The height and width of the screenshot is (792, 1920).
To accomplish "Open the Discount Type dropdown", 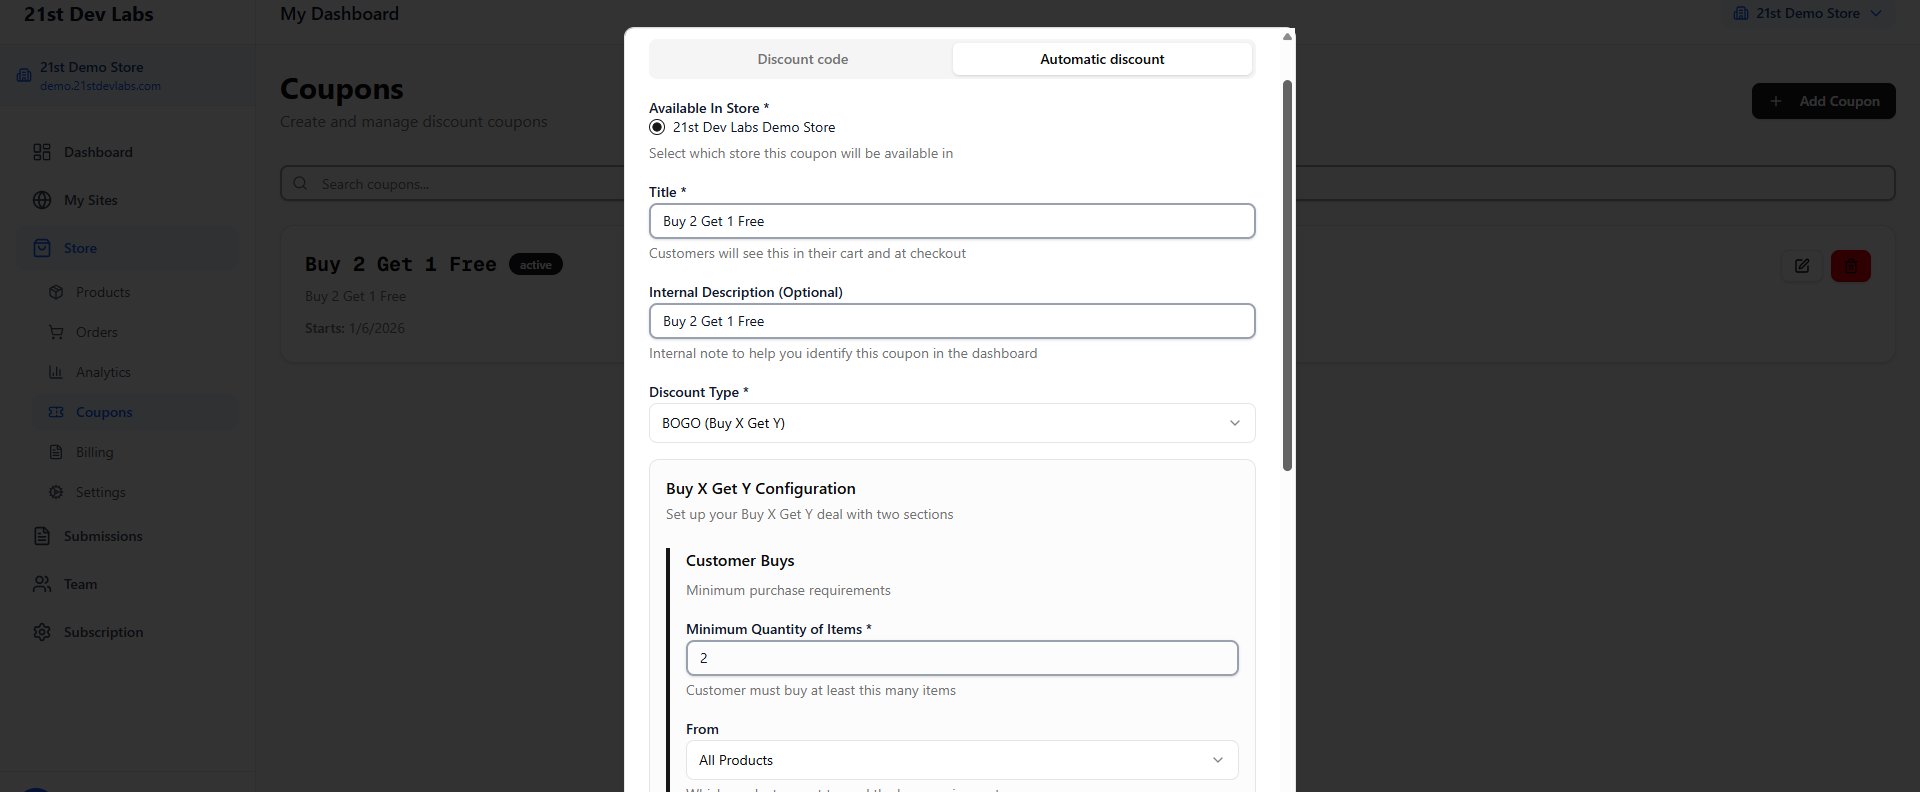I will (x=951, y=423).
